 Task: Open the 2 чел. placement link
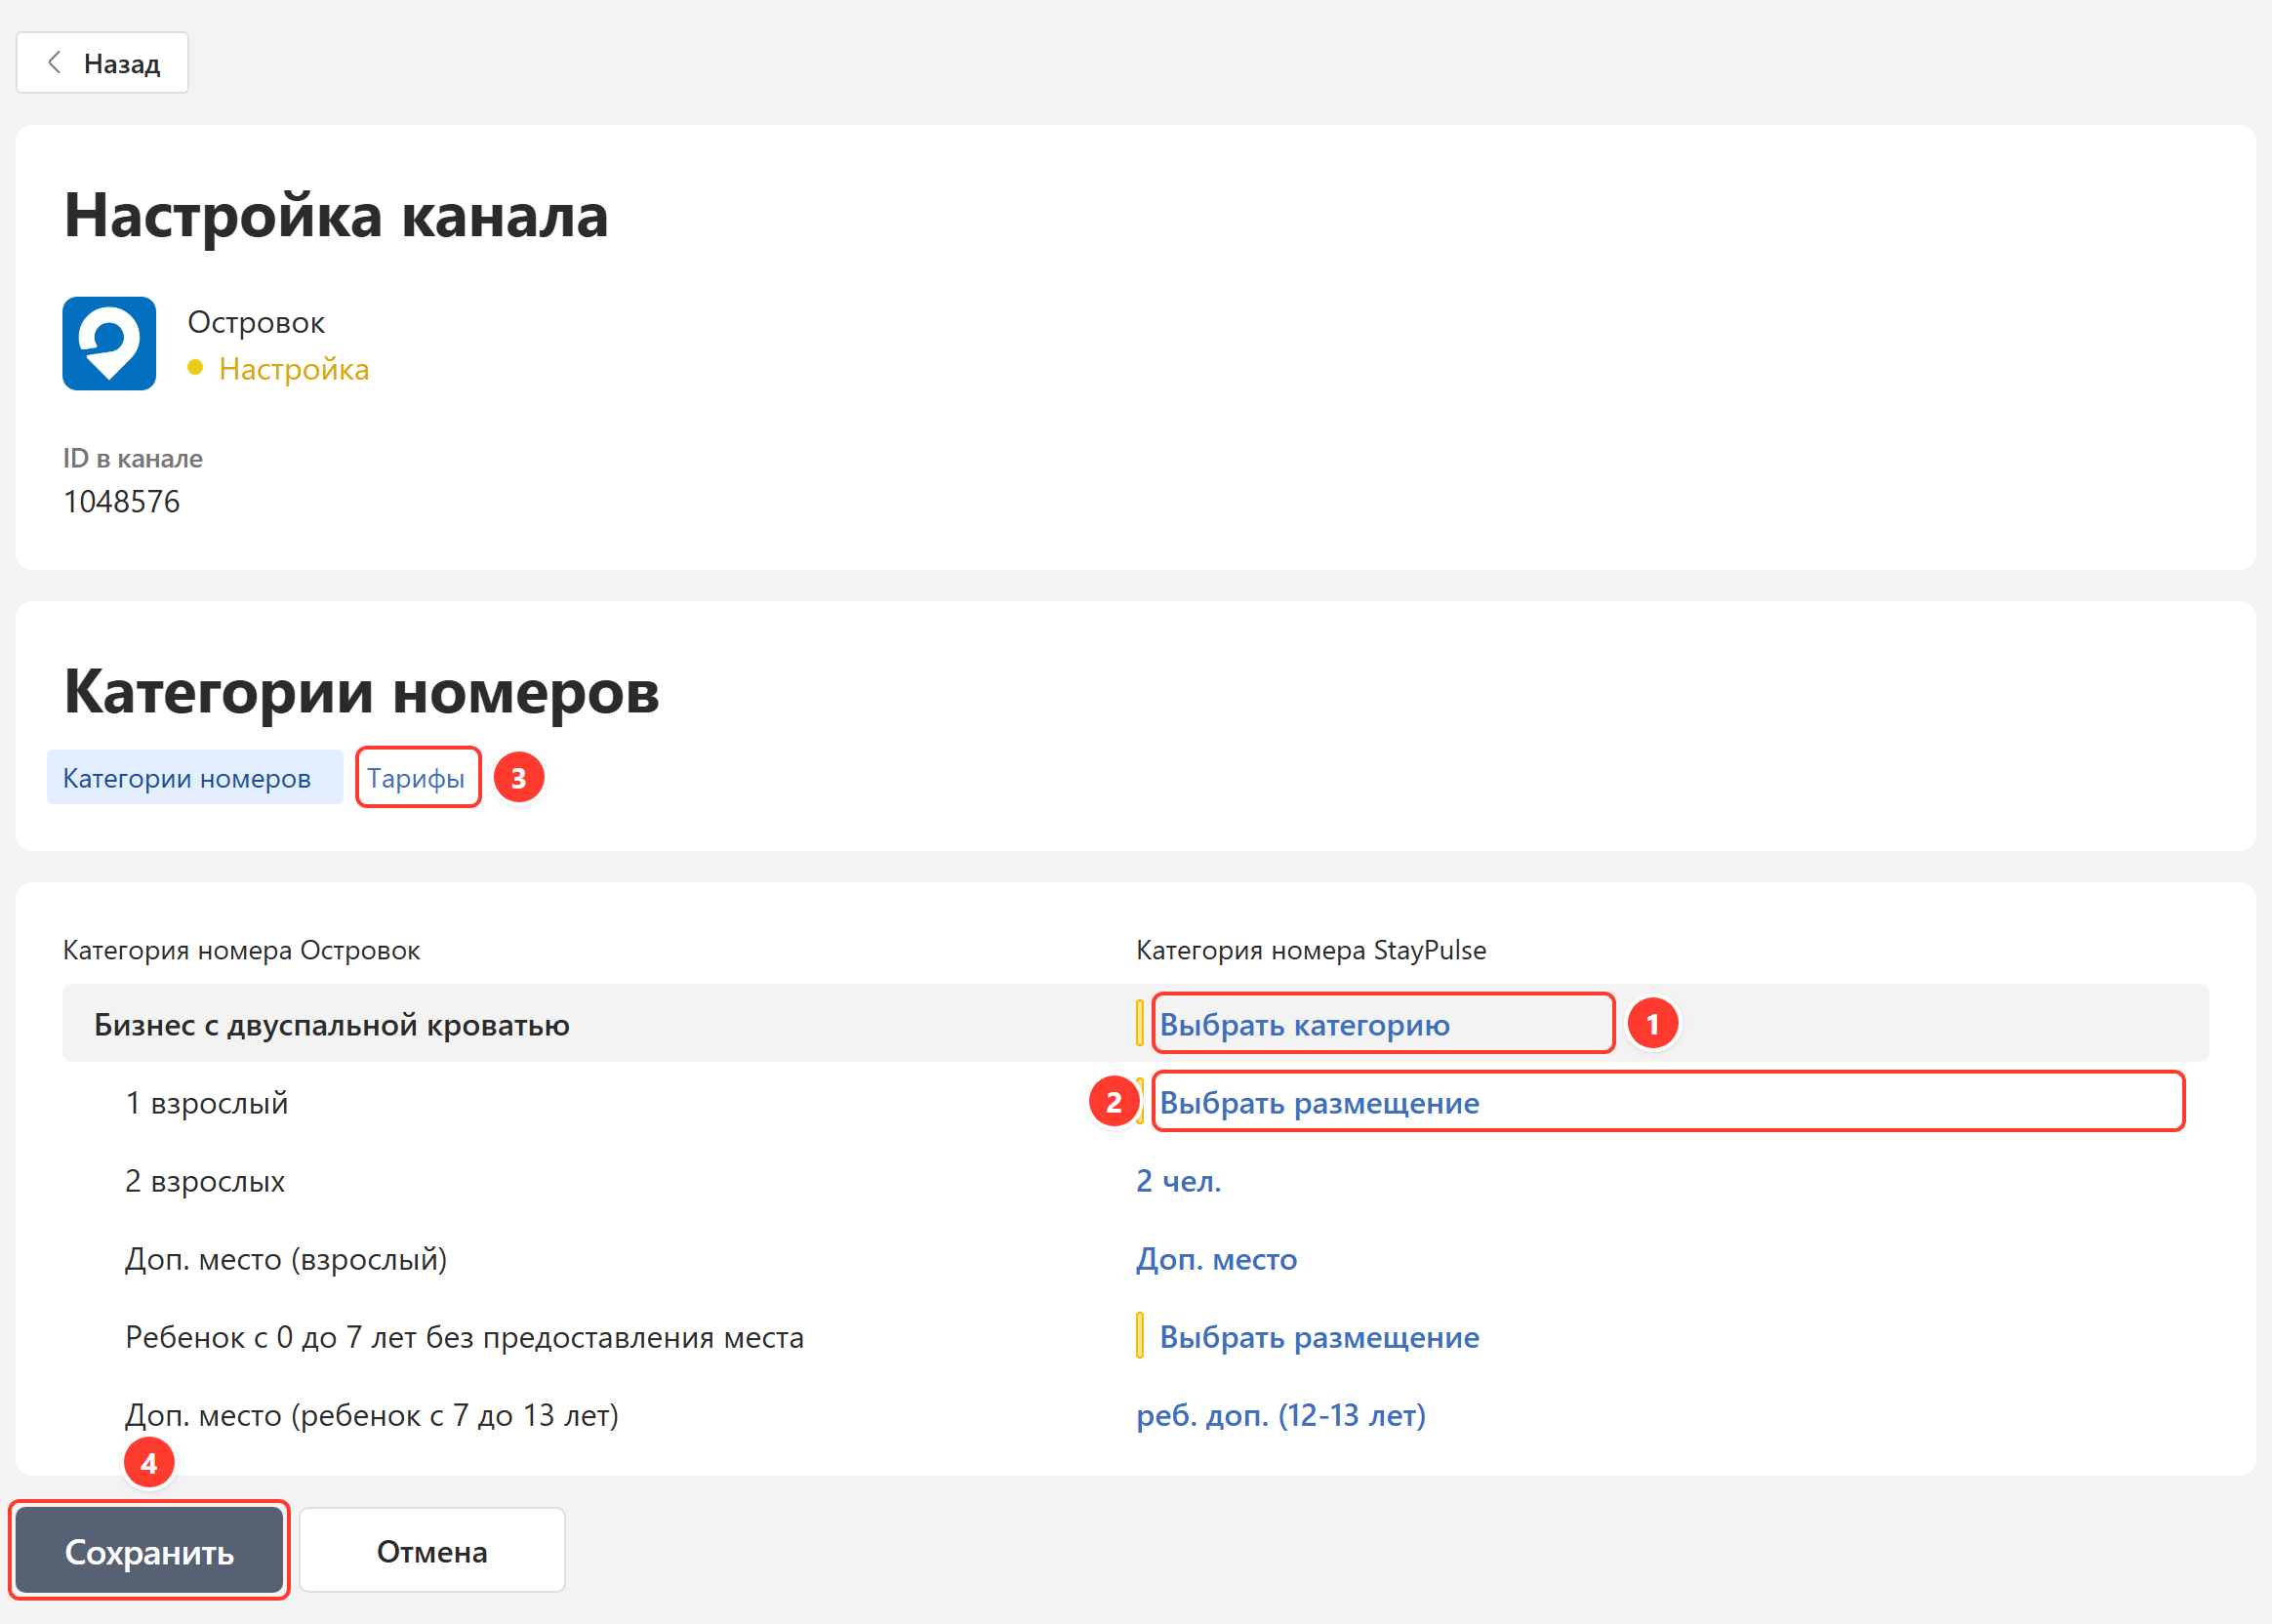click(1178, 1180)
